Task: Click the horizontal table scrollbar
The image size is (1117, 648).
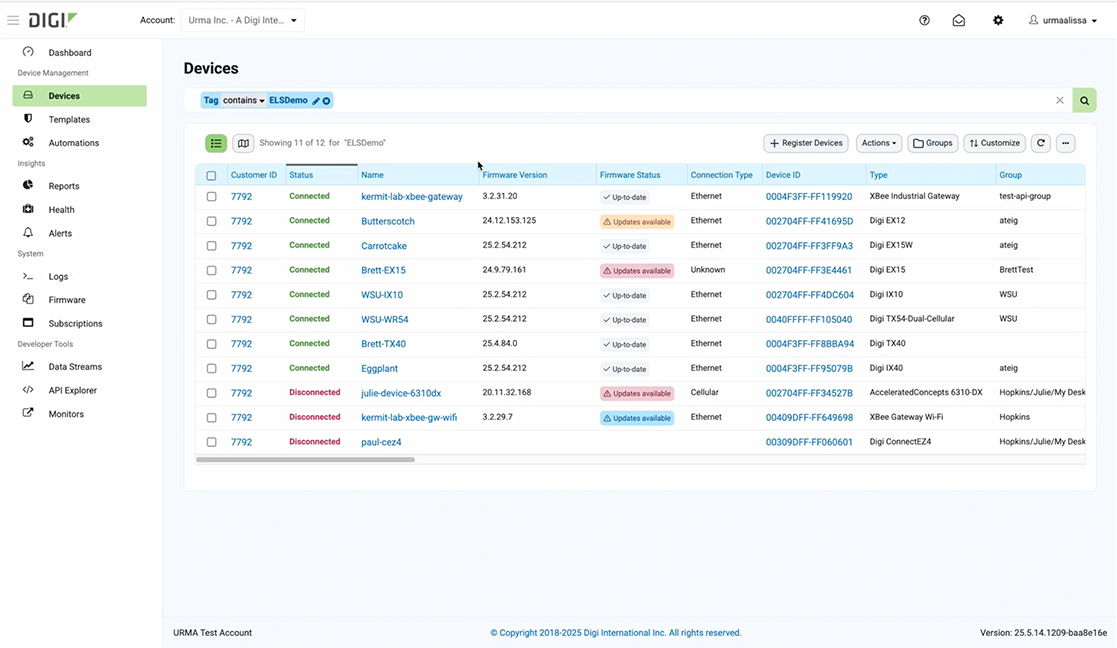Action: [305, 460]
